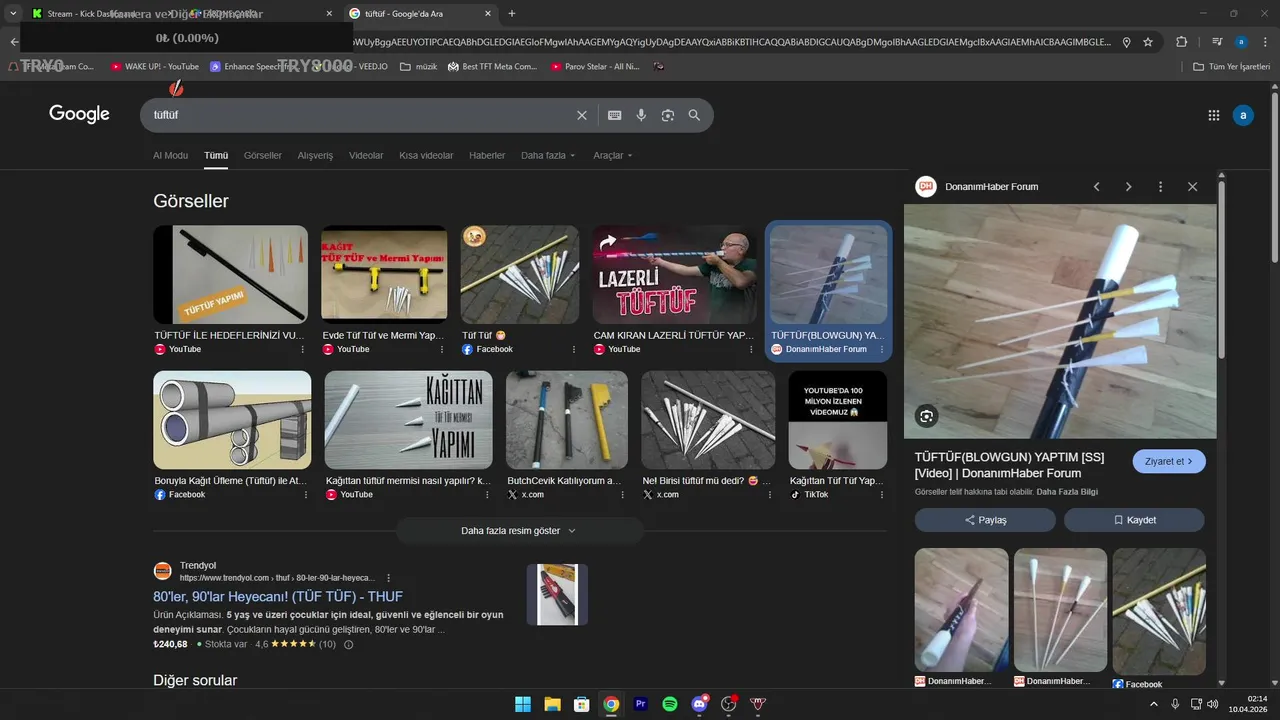Open TikTok Kağıttan Tüf Tüf thumbnail
1280x720 pixels.
tap(838, 420)
